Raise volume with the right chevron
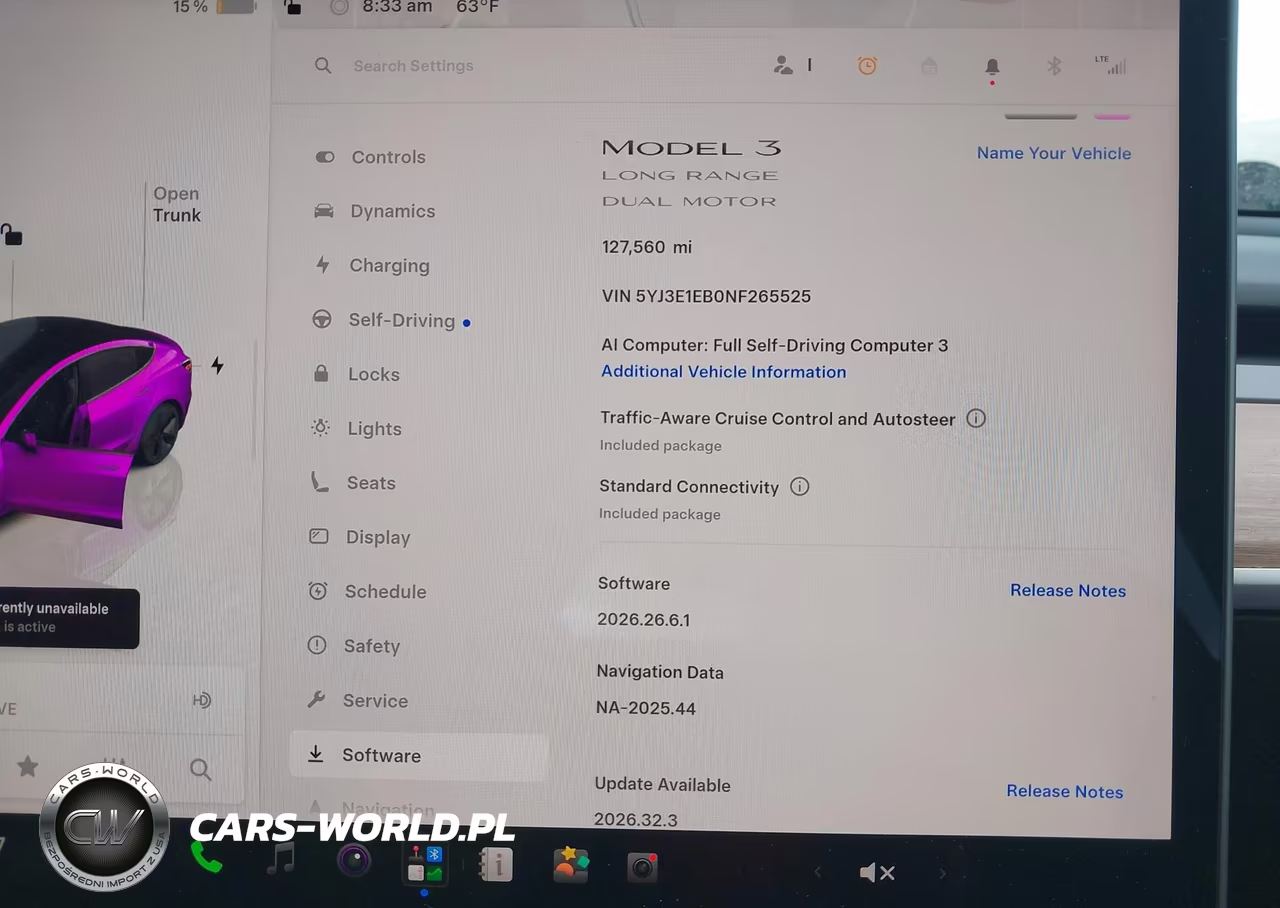 (x=941, y=873)
